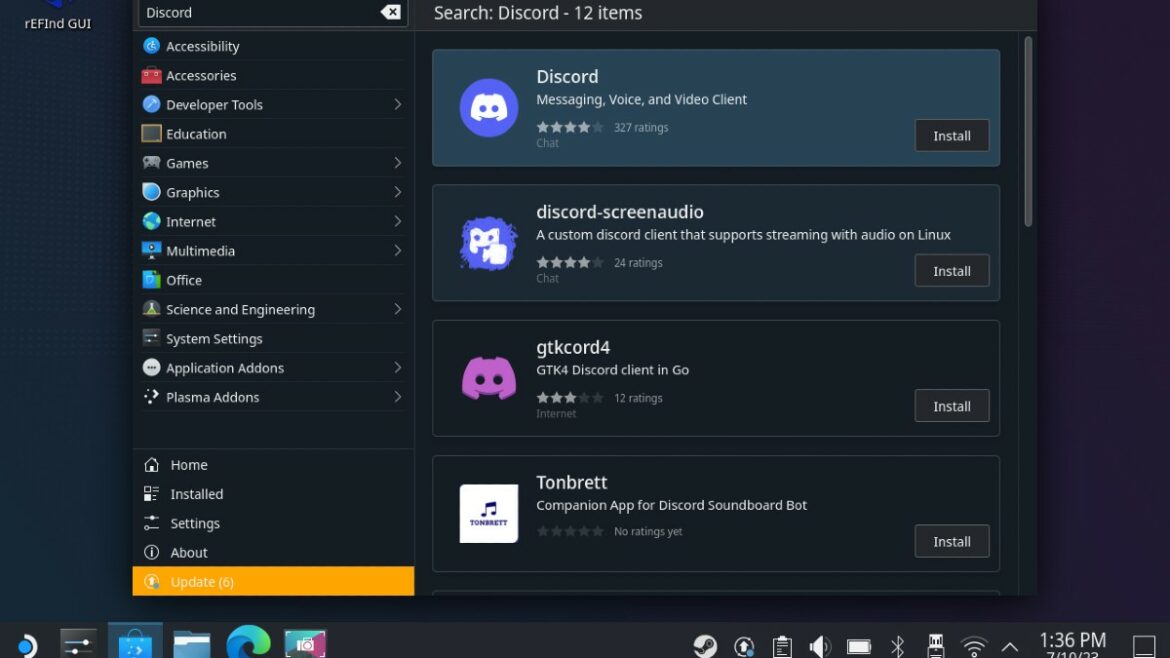Open Discover Settings
This screenshot has height=658, width=1170.
(x=272, y=523)
